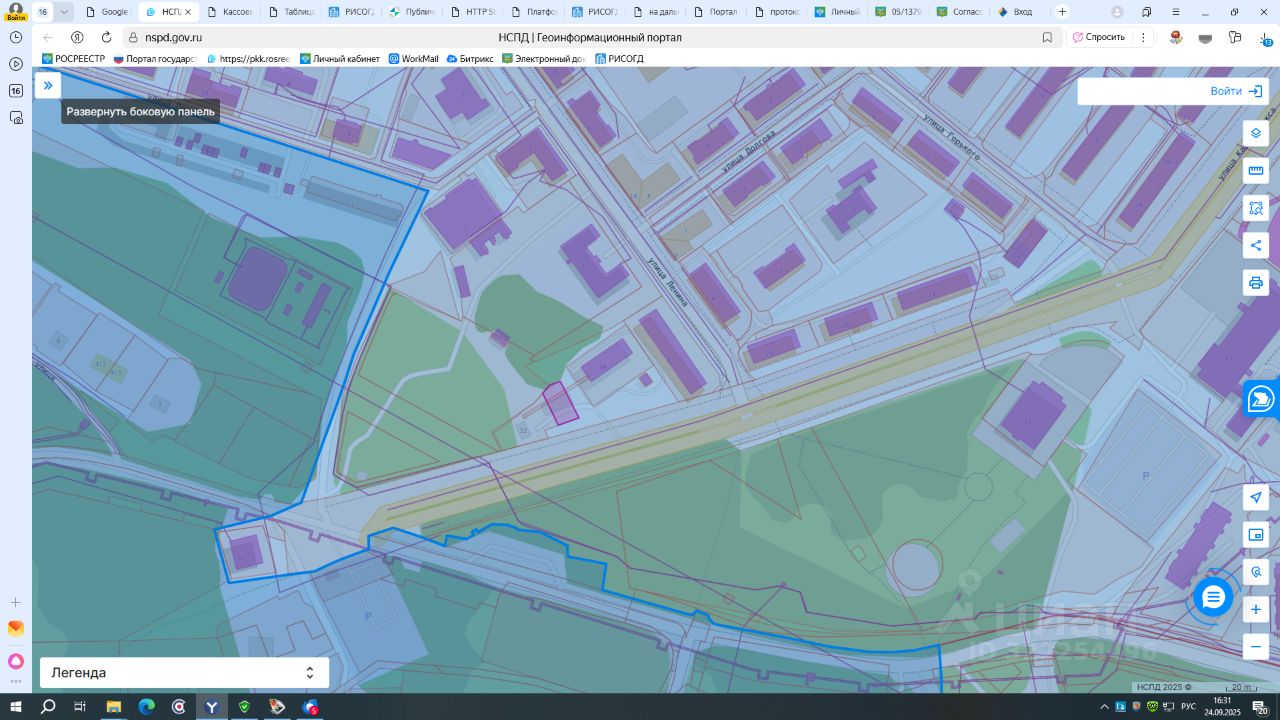Print the current map view
The width and height of the screenshot is (1280, 720).
tap(1256, 282)
